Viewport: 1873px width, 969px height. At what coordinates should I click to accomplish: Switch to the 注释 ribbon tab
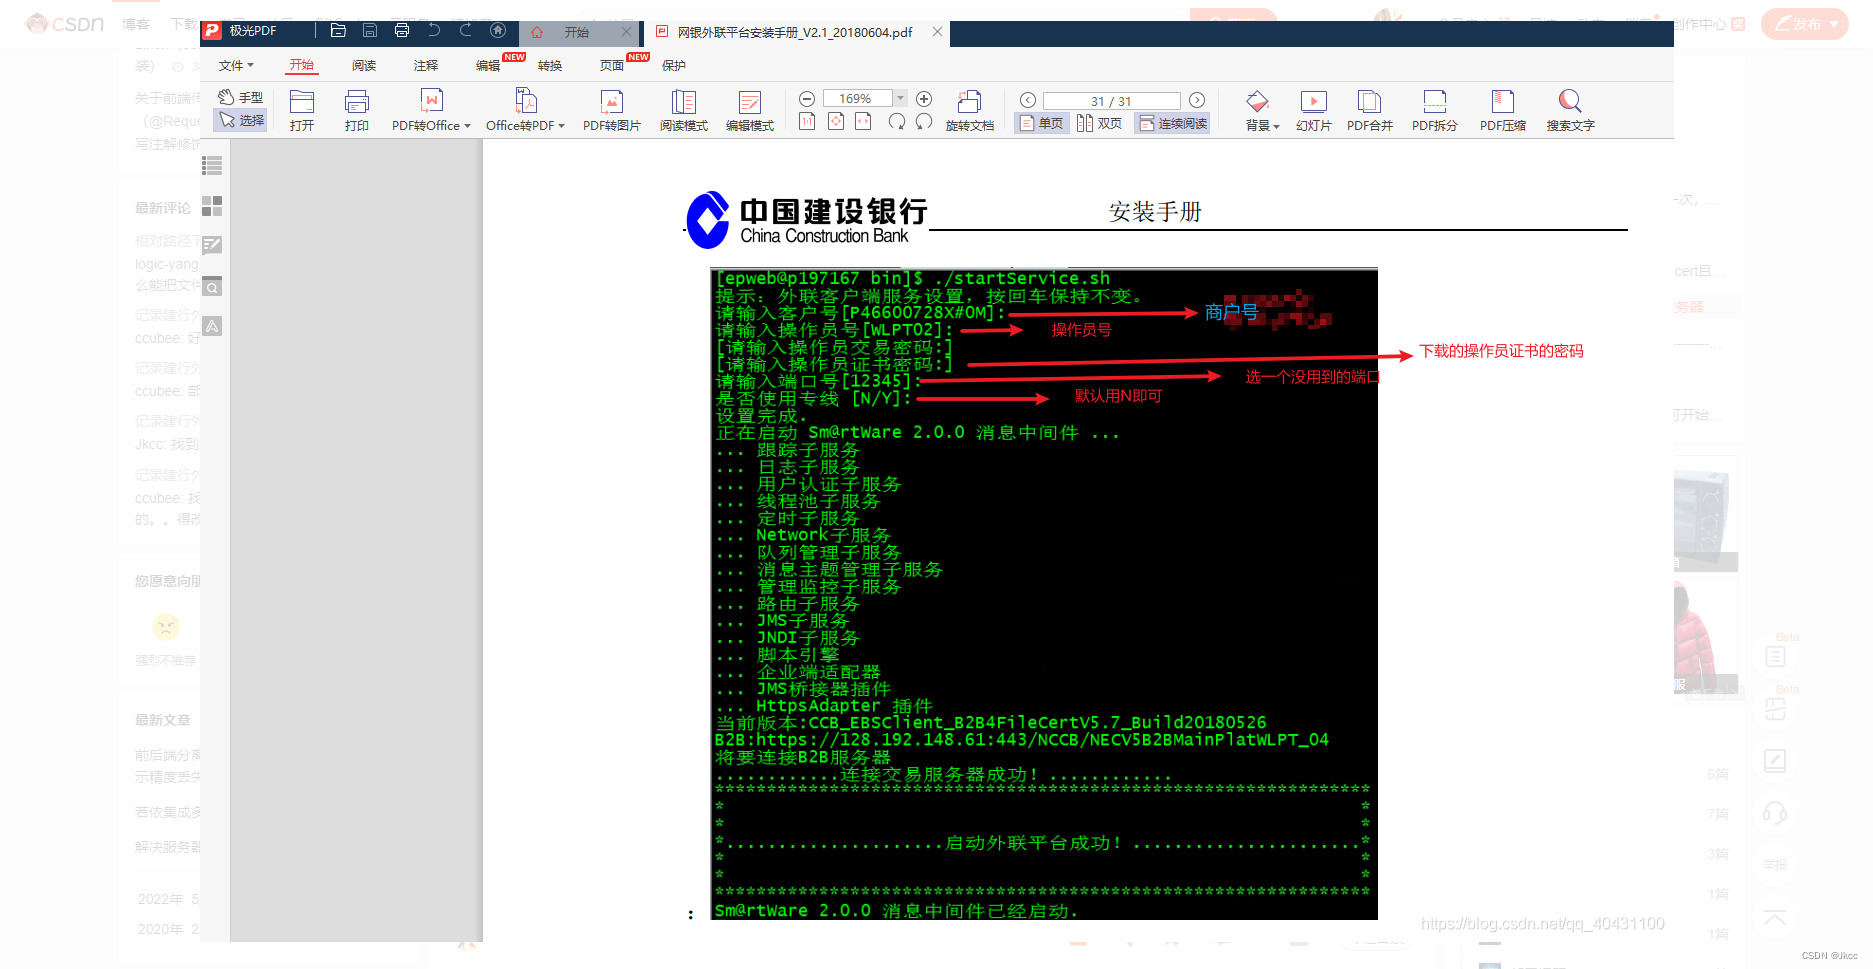[x=426, y=66]
